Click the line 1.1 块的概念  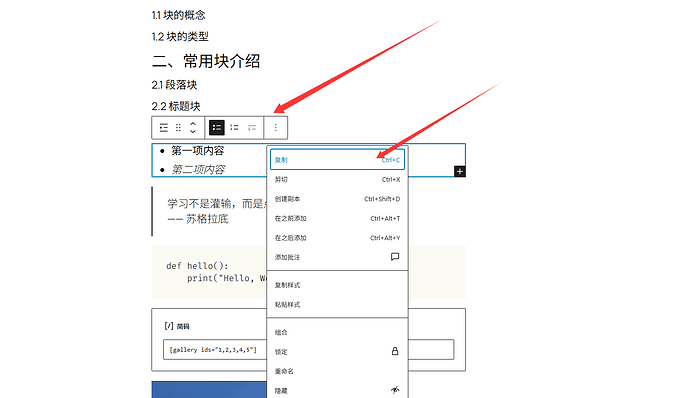(179, 15)
